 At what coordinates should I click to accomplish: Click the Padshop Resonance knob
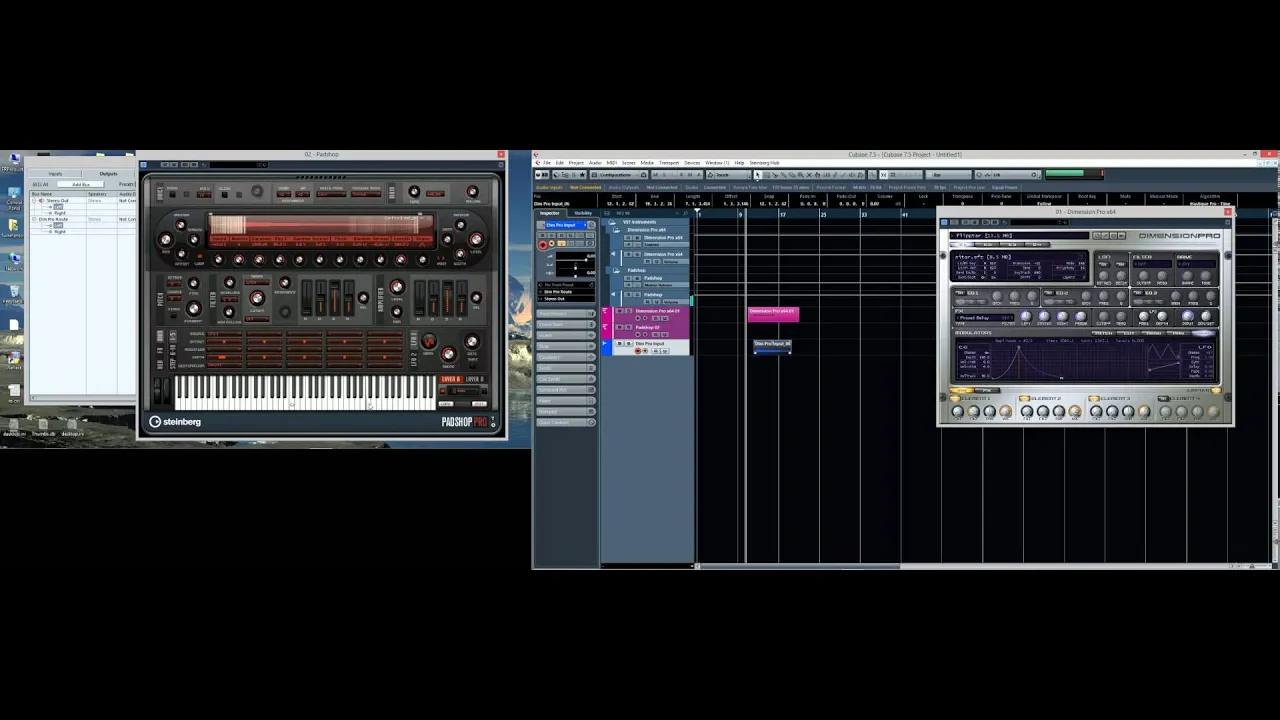coord(284,282)
